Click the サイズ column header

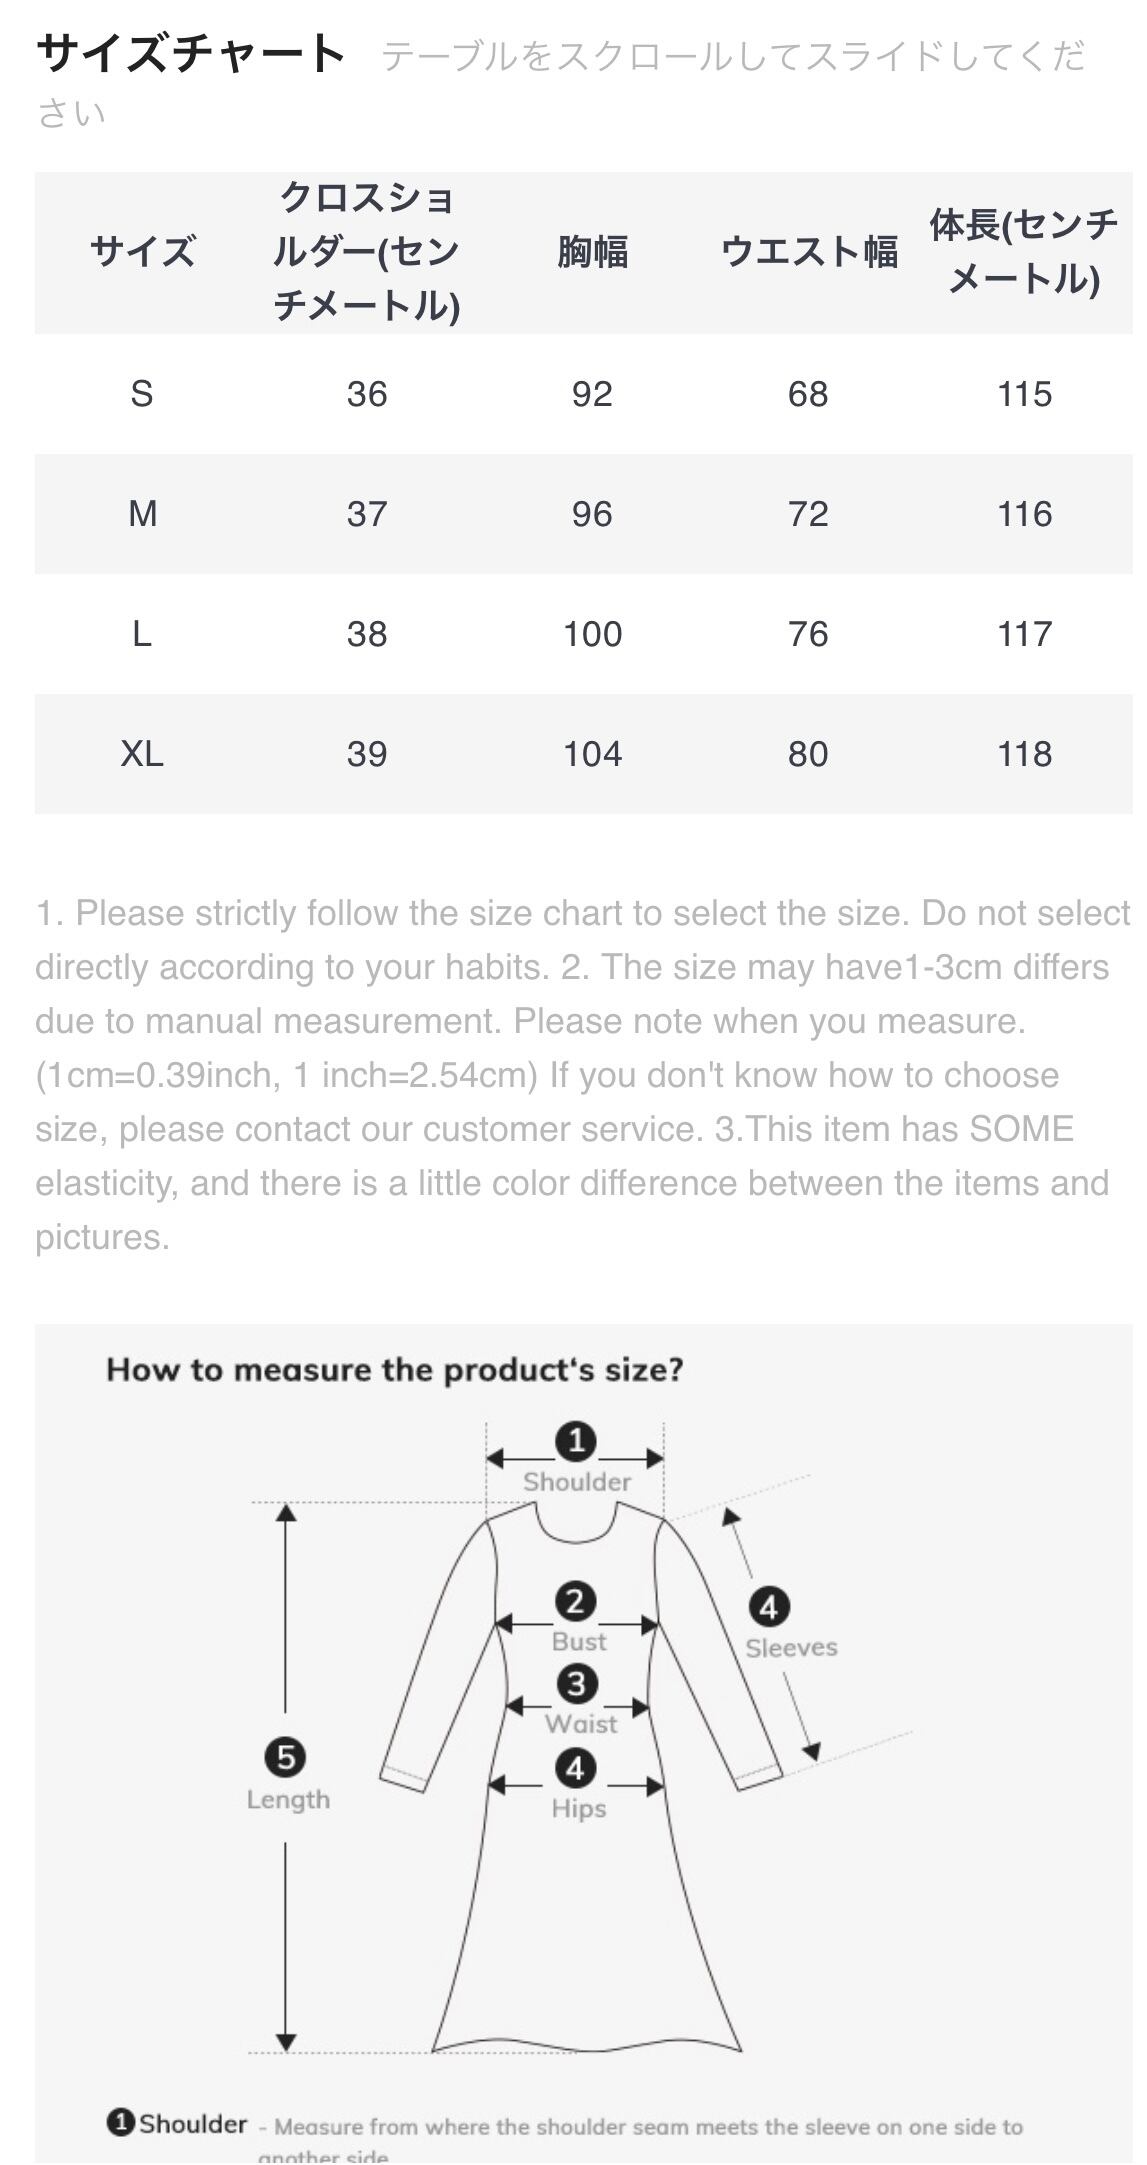pyautogui.click(x=142, y=252)
